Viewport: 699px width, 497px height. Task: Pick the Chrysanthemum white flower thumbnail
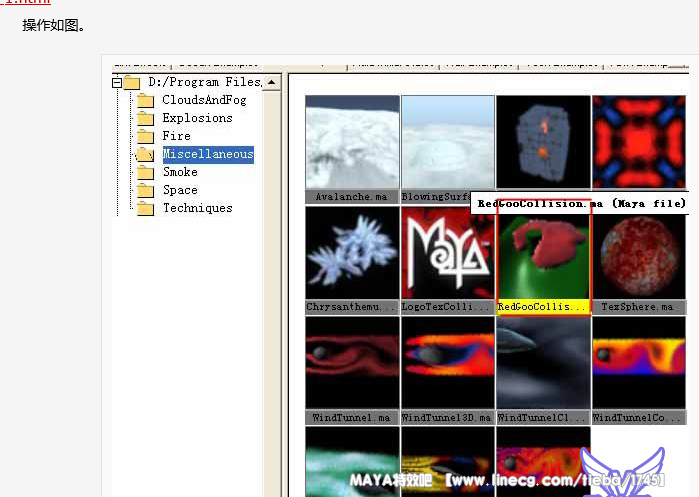coord(352,253)
